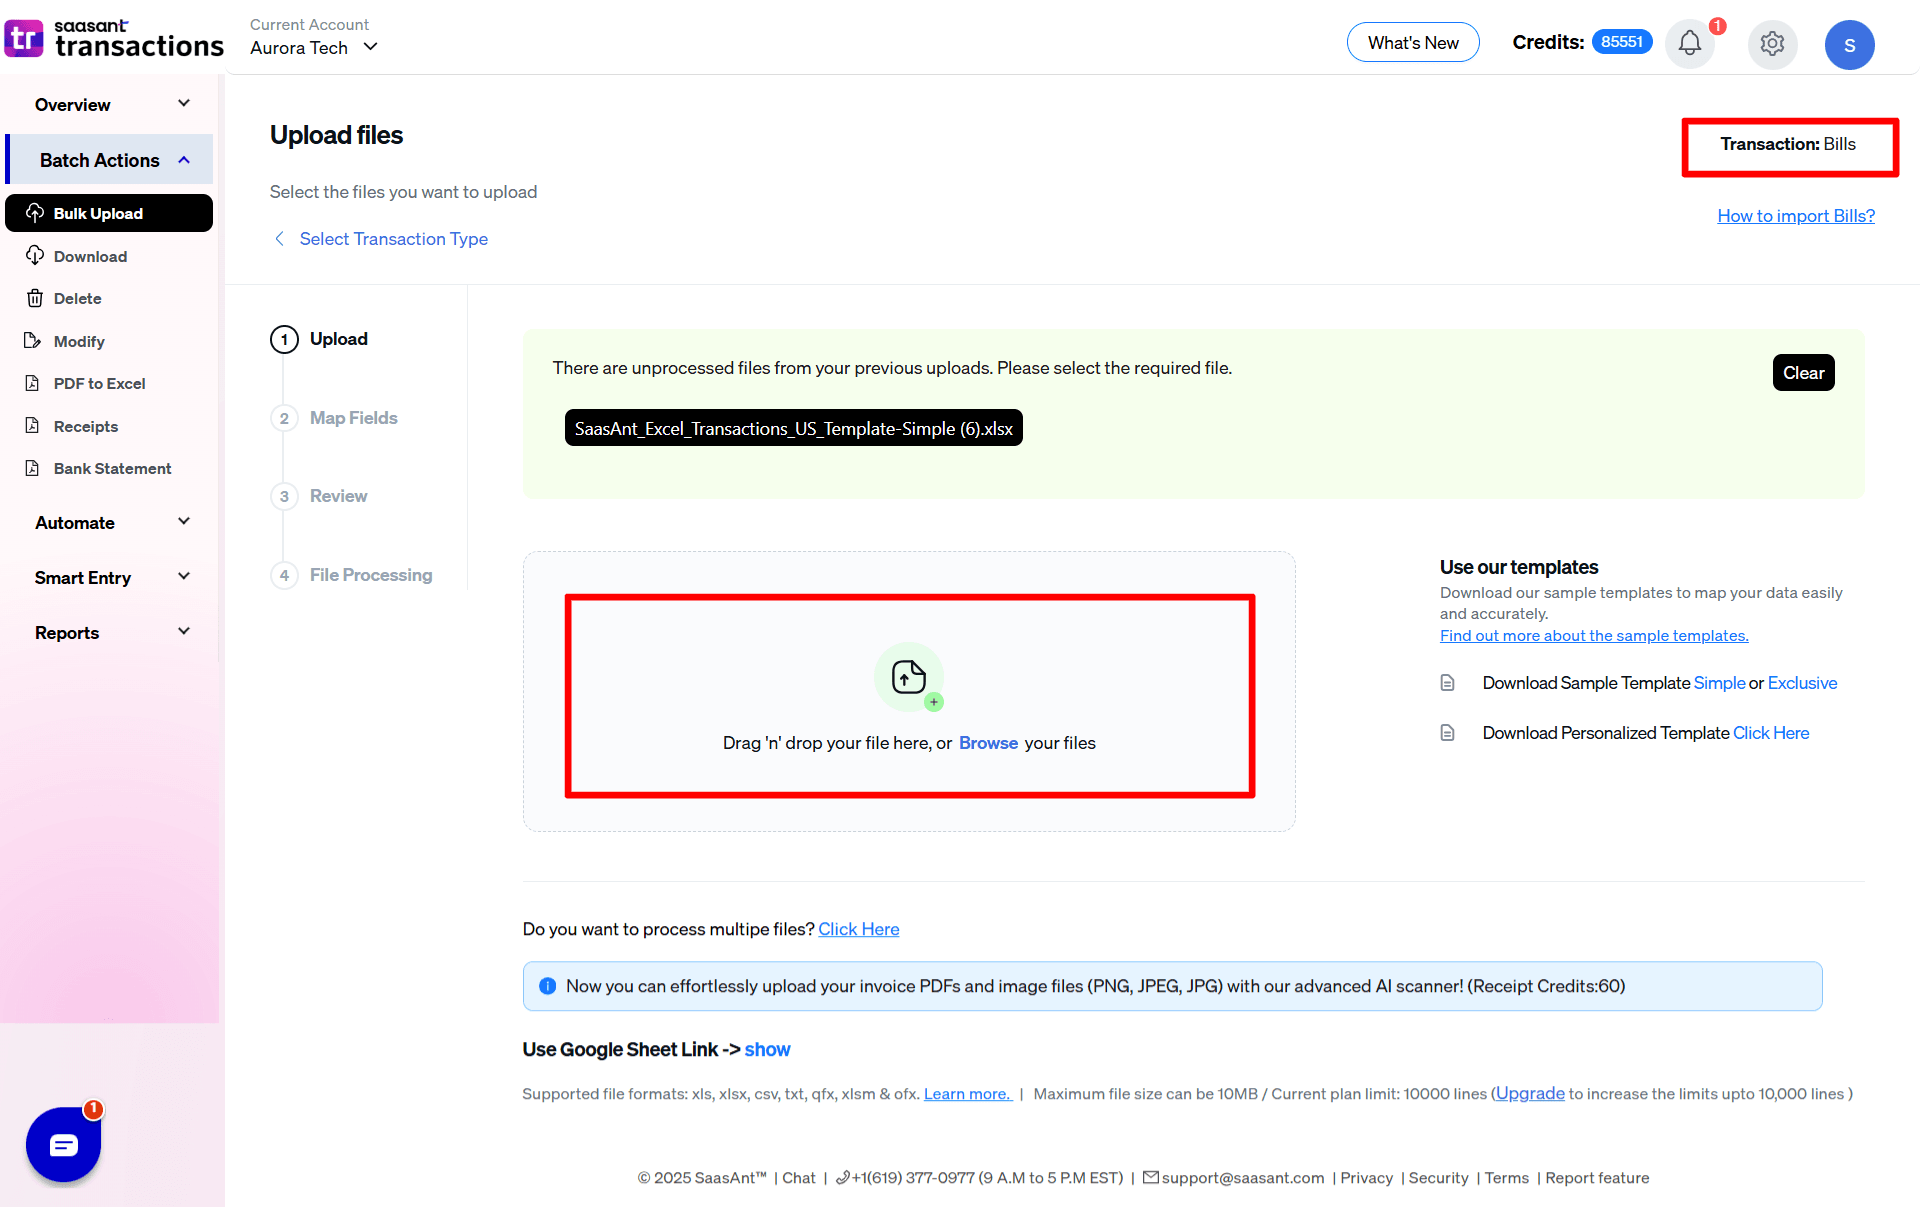Screen dimensions: 1920x1208
Task: Select the SaasAnt_Excel_Transactions_US_Template-Simple (6).xlsx file
Action: click(793, 428)
